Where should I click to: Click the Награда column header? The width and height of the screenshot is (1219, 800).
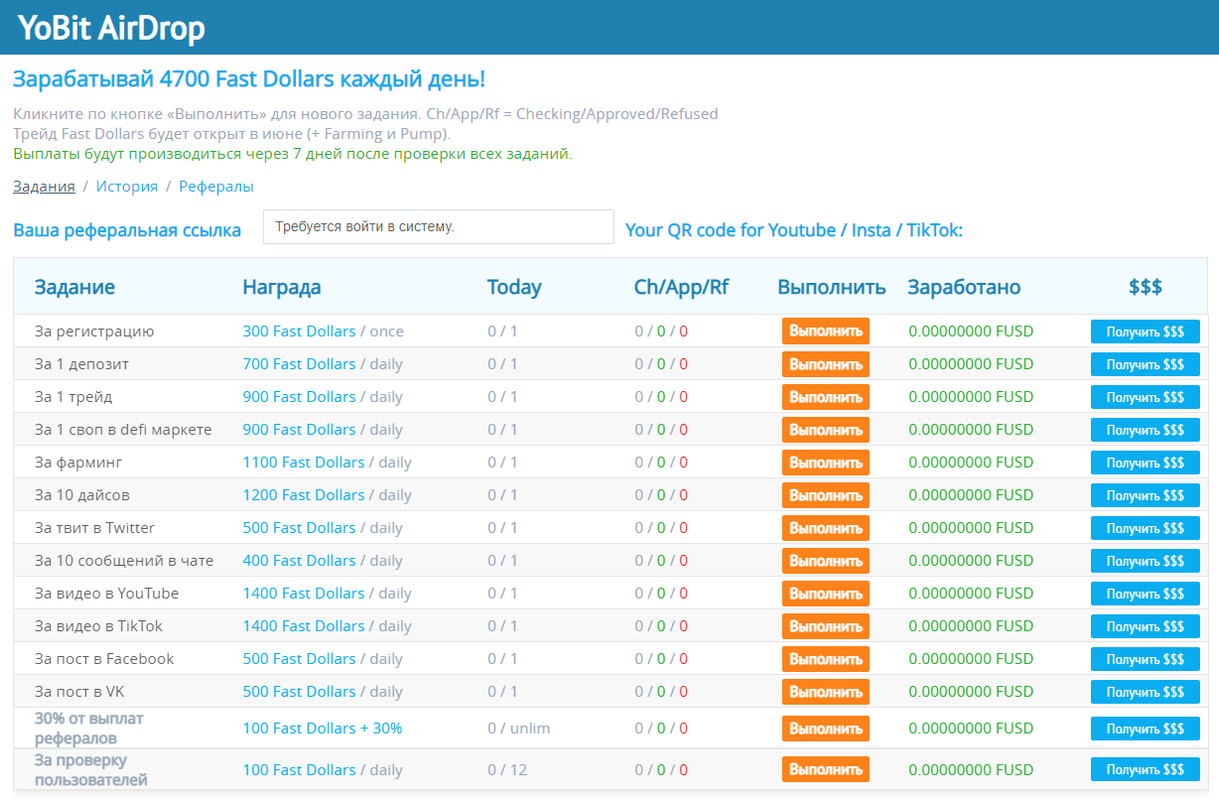pos(282,288)
